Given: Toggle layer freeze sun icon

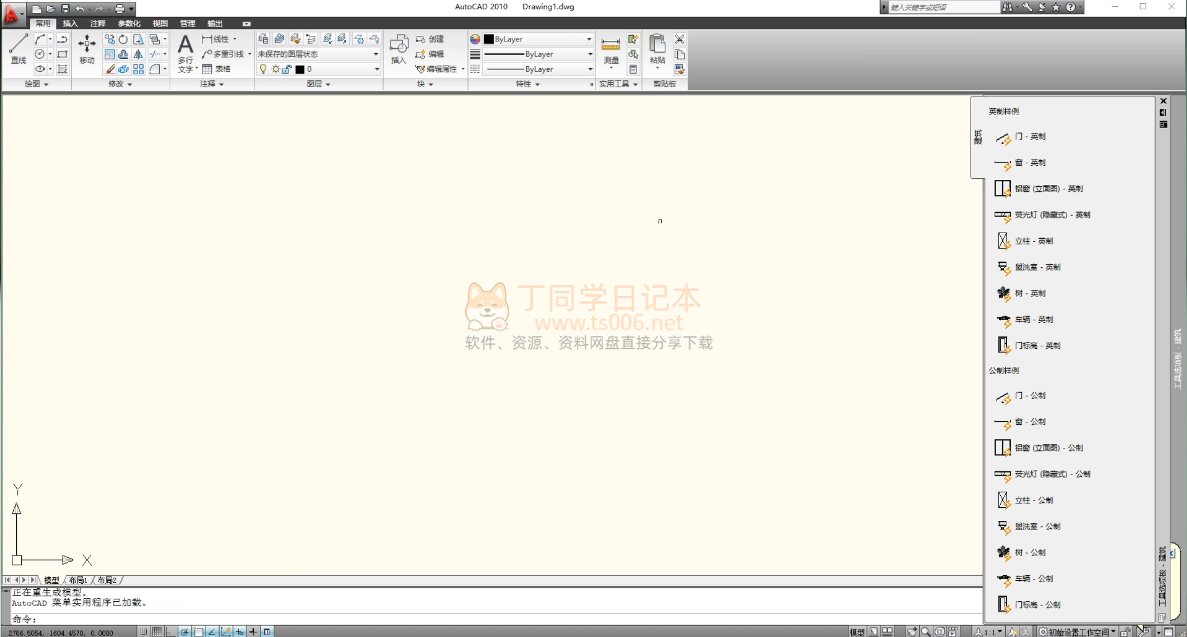Looking at the screenshot, I should pos(276,69).
